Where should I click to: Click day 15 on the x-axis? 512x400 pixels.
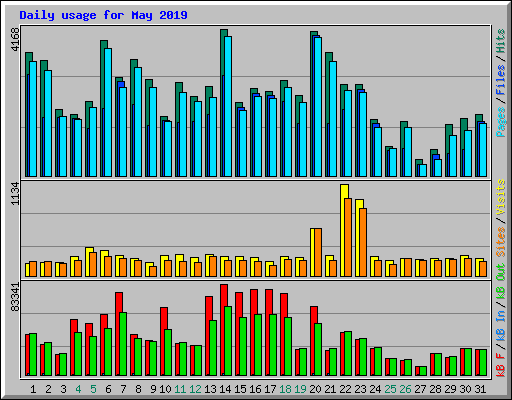(x=240, y=389)
